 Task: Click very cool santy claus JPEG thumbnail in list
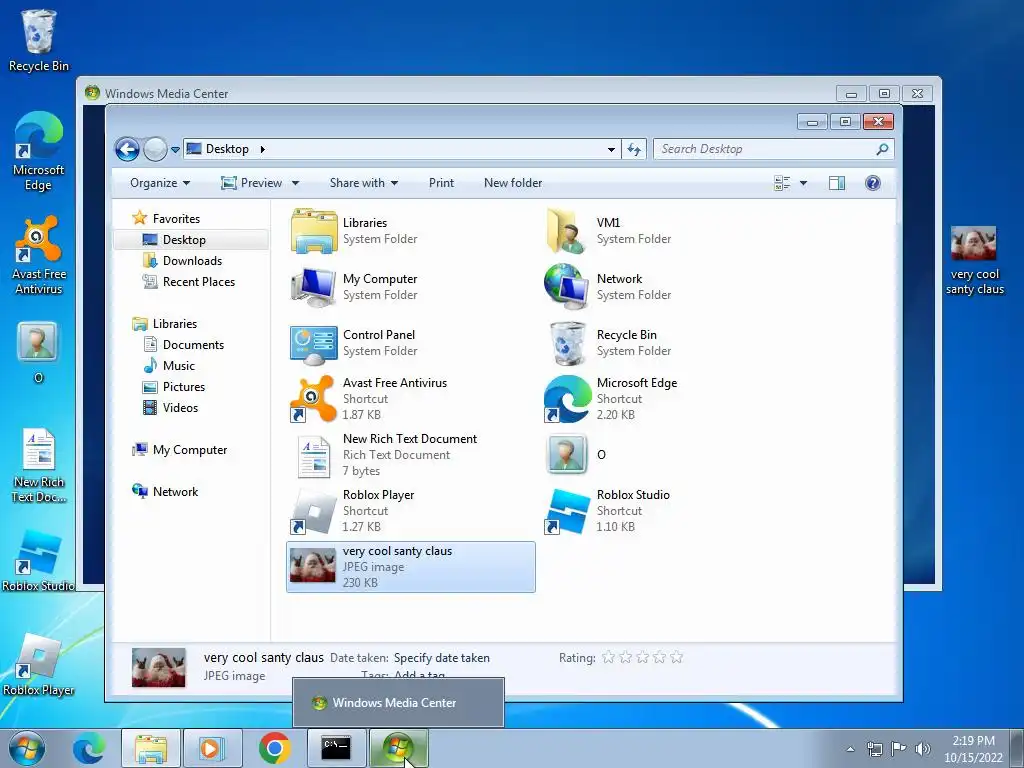(x=312, y=566)
